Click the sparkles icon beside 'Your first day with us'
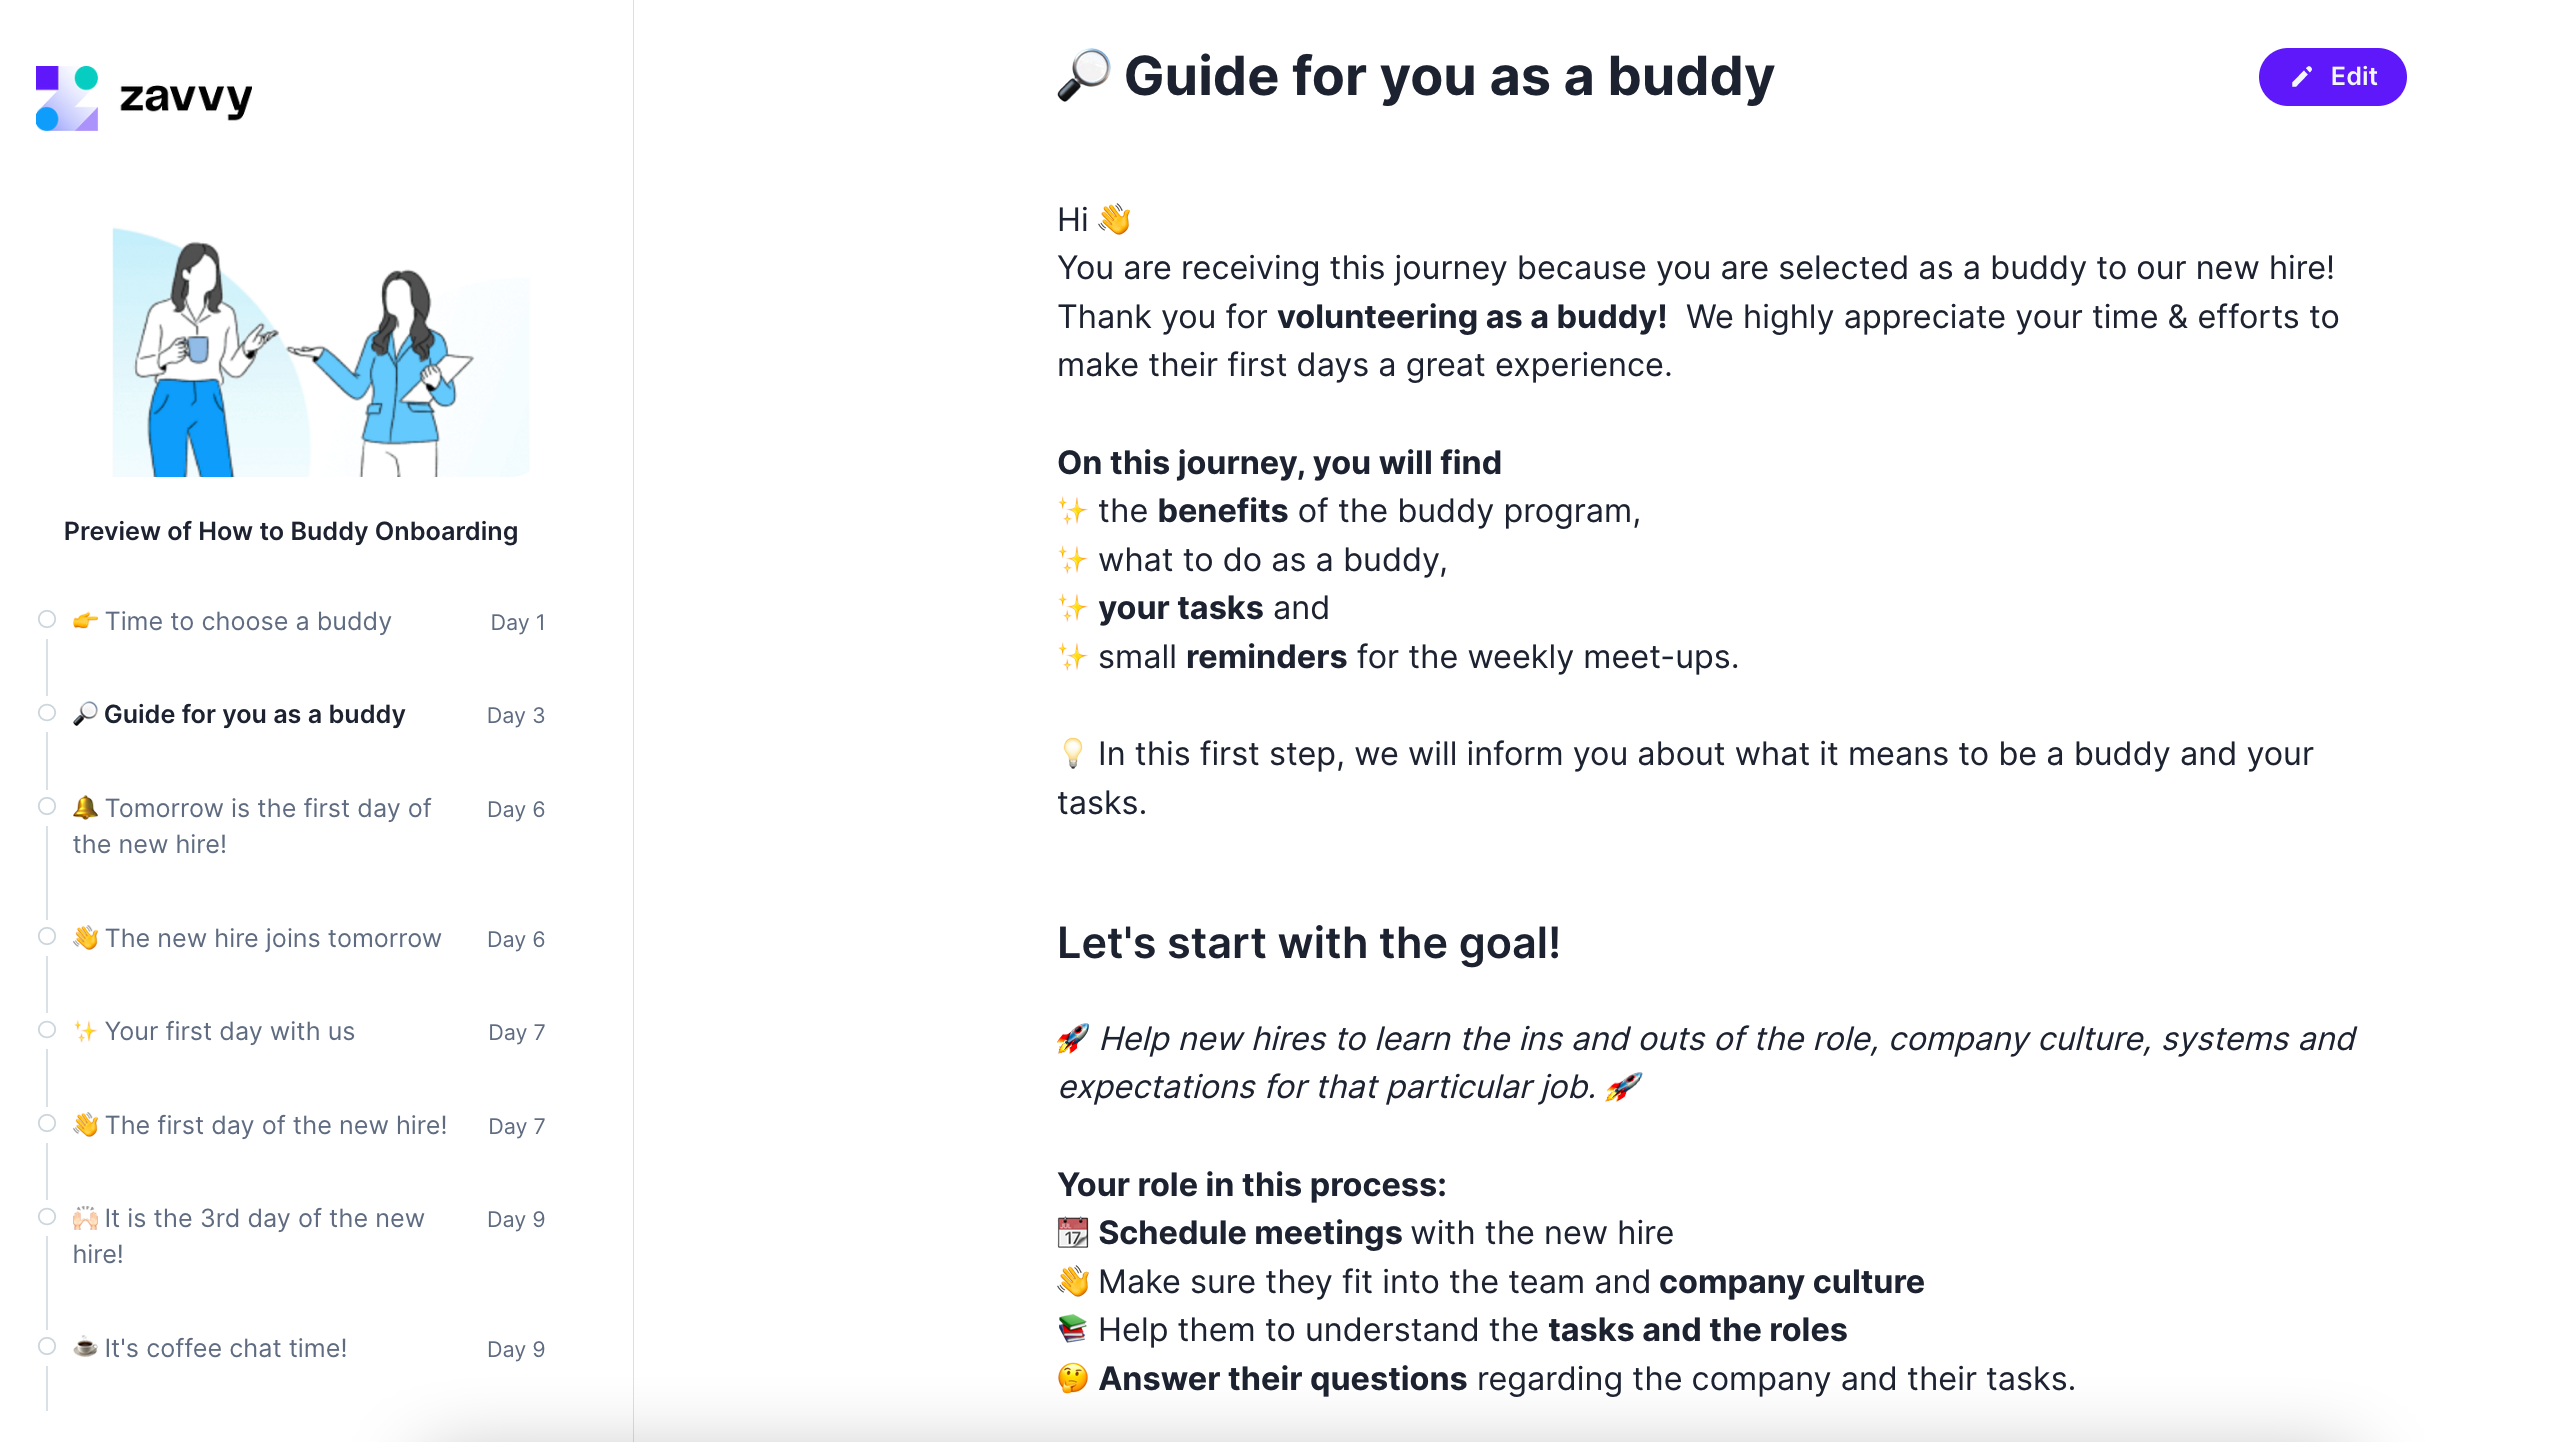The height and width of the screenshot is (1442, 2554). pos(86,1031)
